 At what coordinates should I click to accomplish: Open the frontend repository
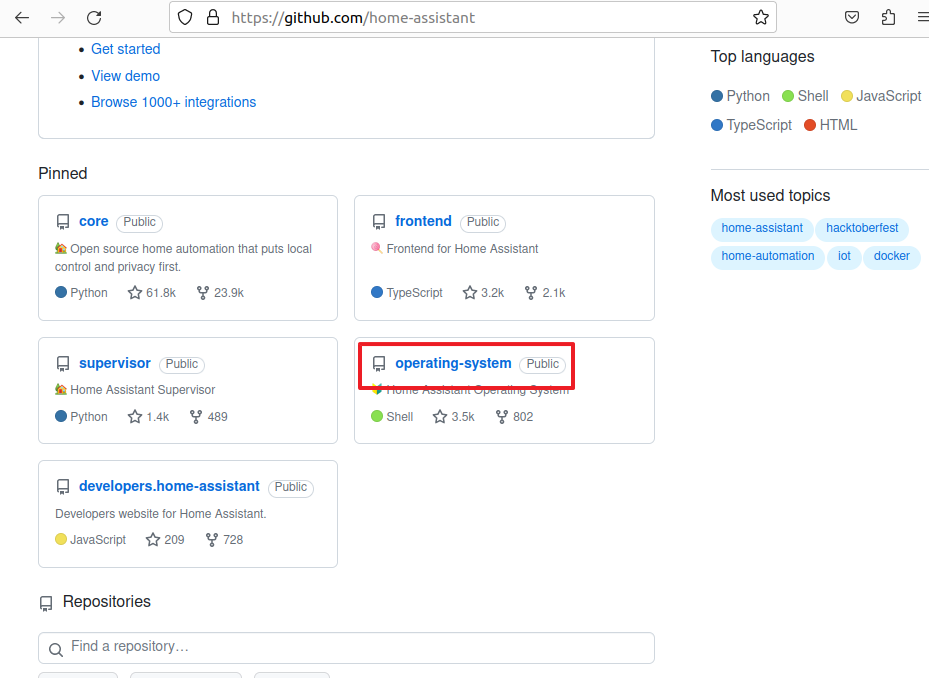coord(423,221)
